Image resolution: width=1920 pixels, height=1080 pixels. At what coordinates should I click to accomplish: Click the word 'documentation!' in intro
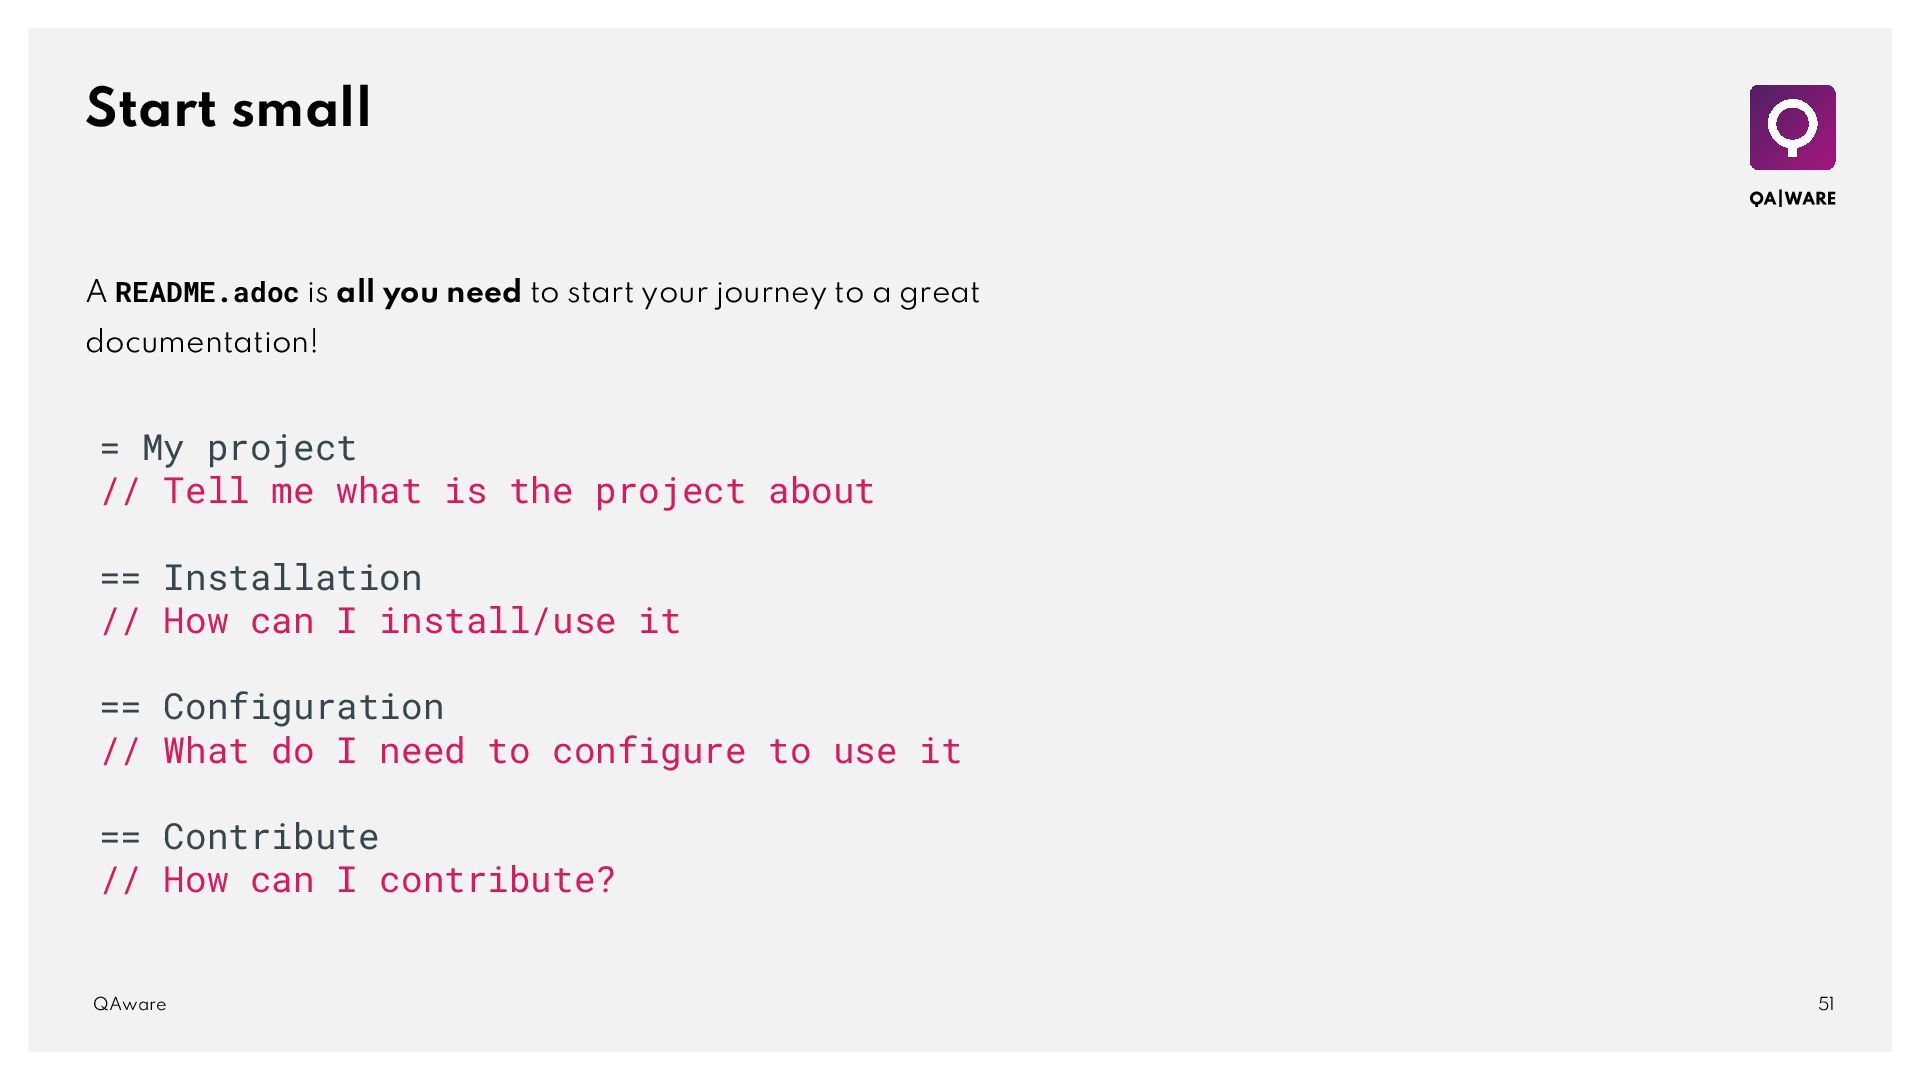[201, 342]
